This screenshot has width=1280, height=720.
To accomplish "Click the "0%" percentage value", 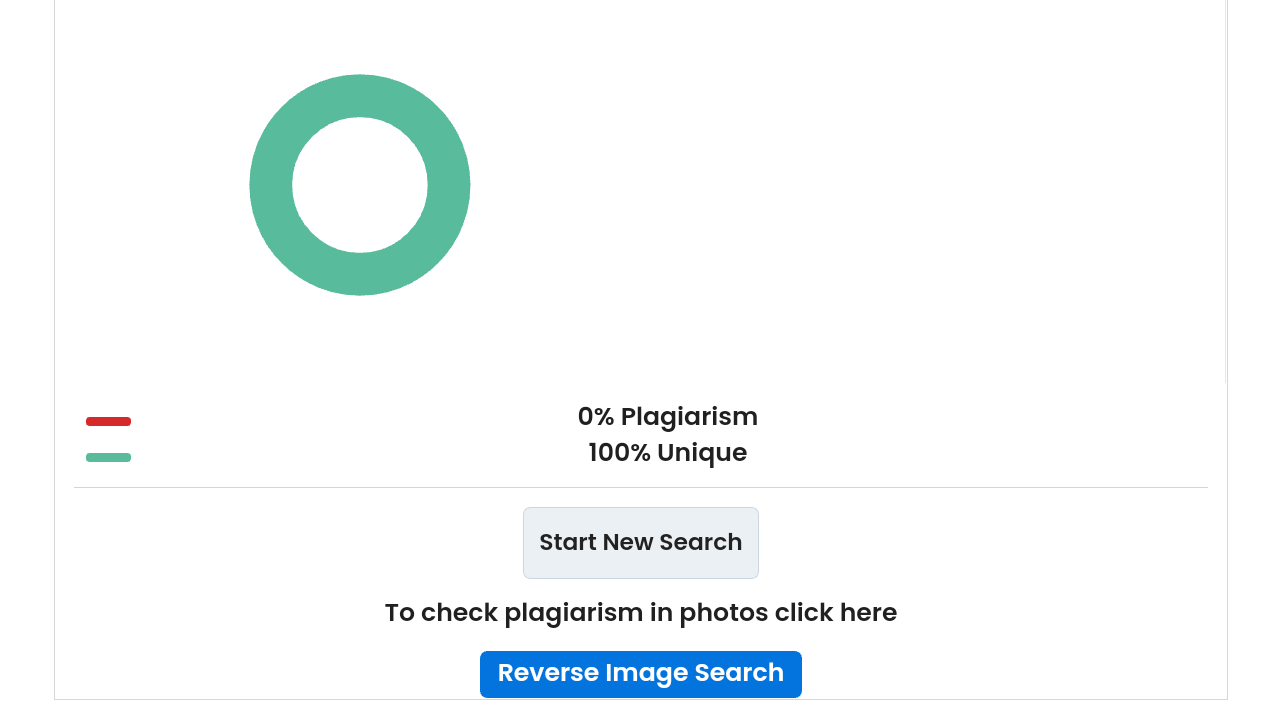I will 596,416.
